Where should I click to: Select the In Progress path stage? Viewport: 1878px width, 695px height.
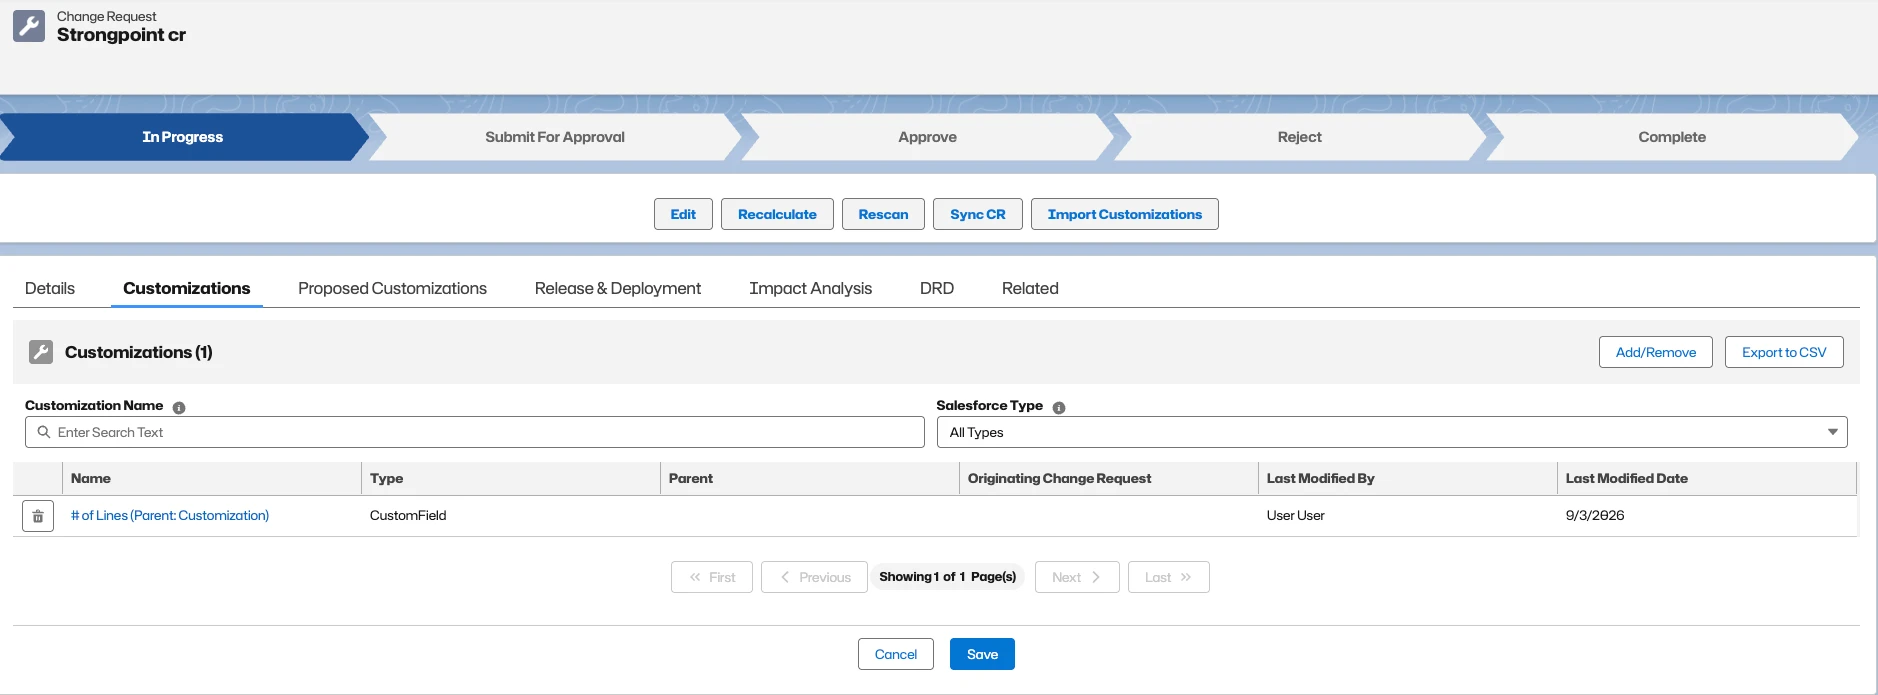pos(183,137)
